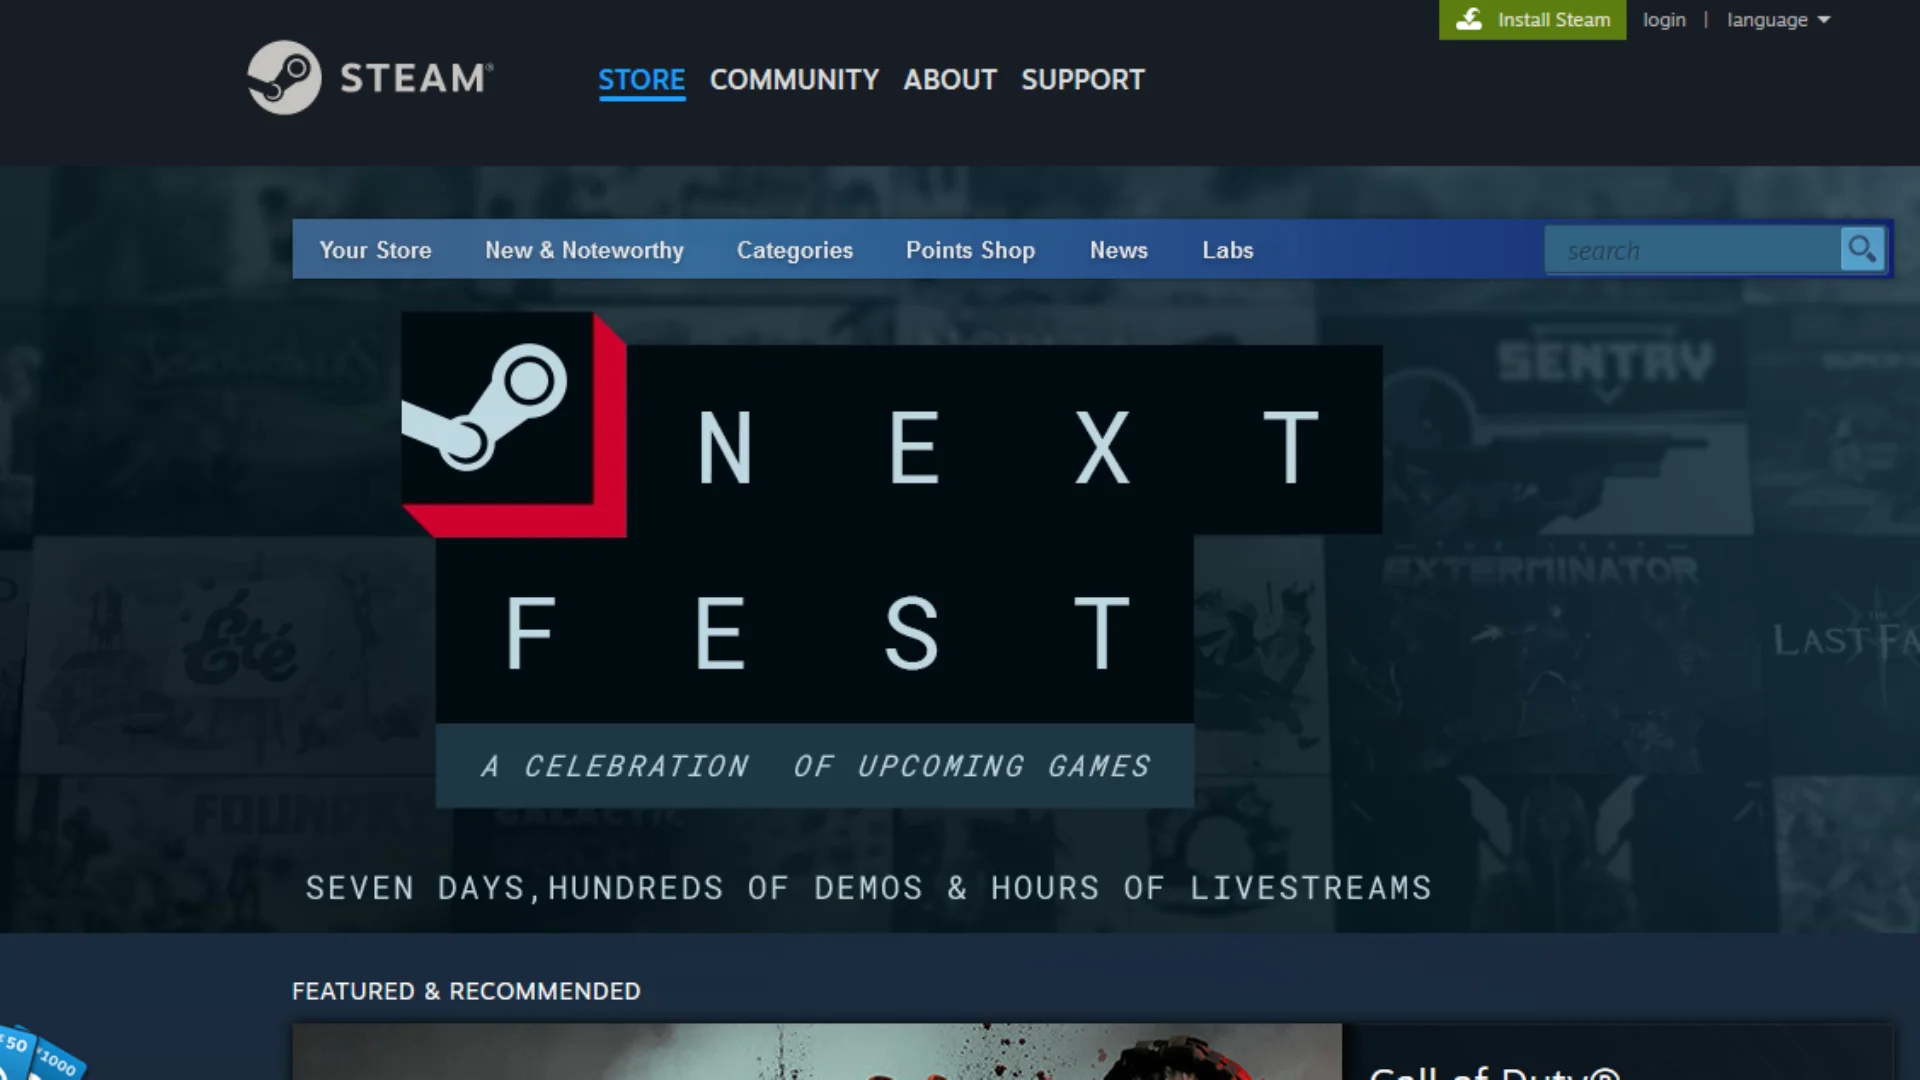Click the search magnifier icon

pyautogui.click(x=1862, y=249)
